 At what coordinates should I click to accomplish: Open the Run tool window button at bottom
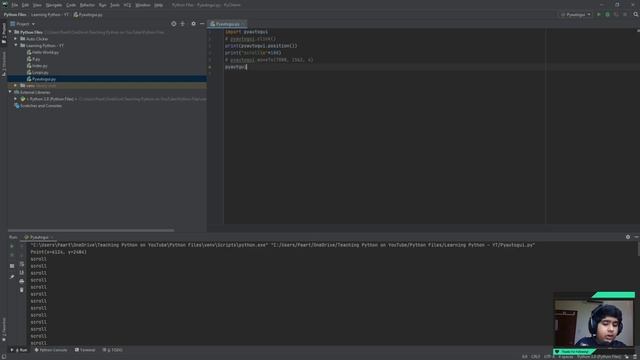pyautogui.click(x=19, y=350)
